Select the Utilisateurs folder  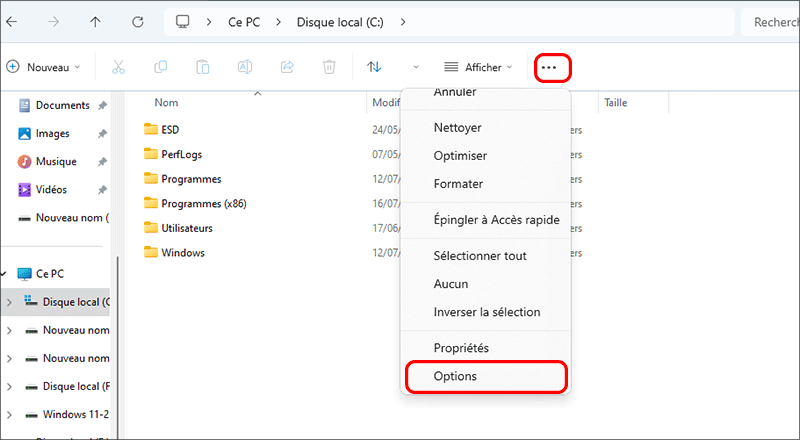click(187, 228)
